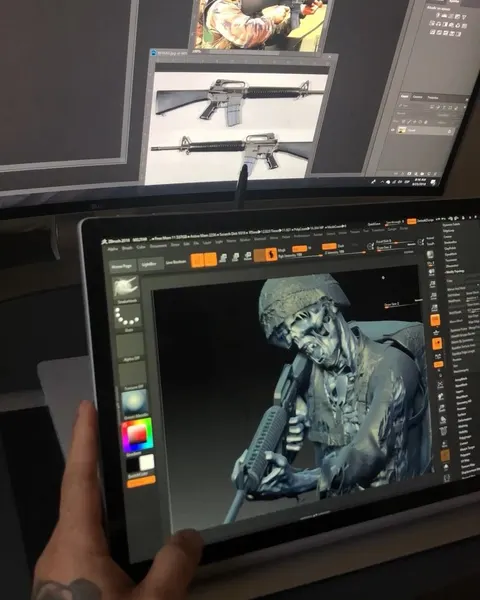Open the Dots stroke type selector

[x=128, y=316]
